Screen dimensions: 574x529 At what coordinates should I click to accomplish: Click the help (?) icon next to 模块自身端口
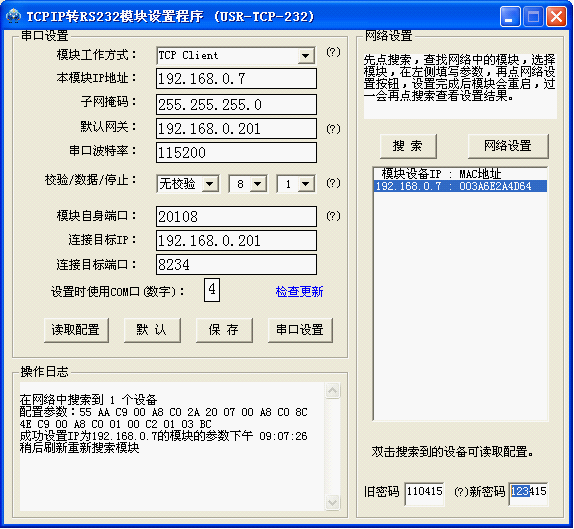point(333,216)
